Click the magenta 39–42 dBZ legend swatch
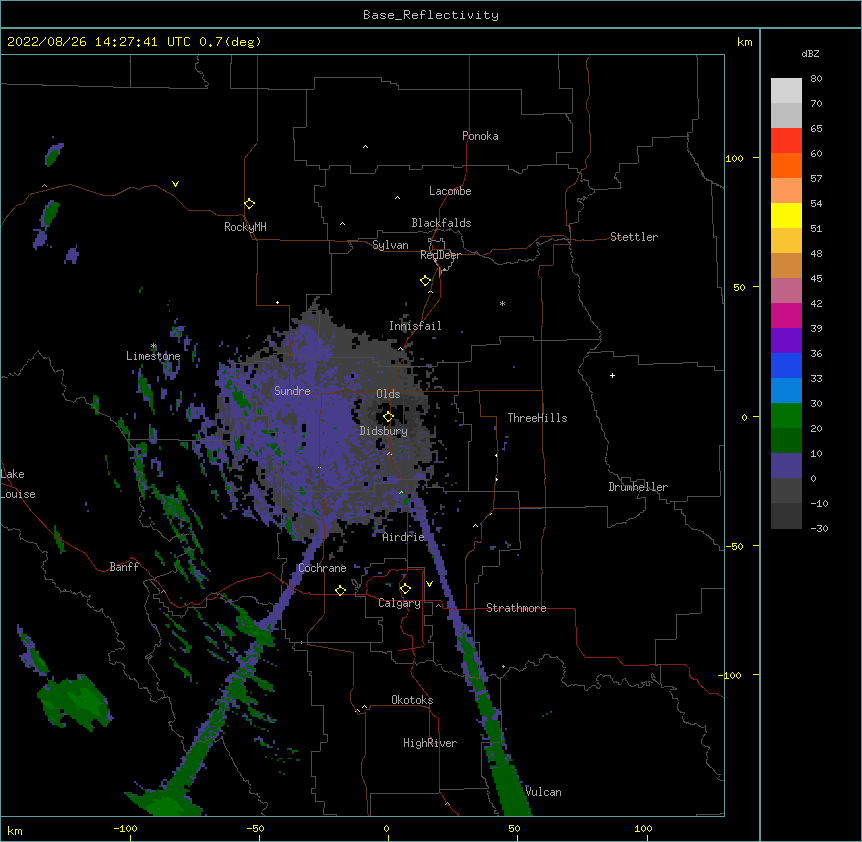The image size is (862, 842). pyautogui.click(x=786, y=315)
